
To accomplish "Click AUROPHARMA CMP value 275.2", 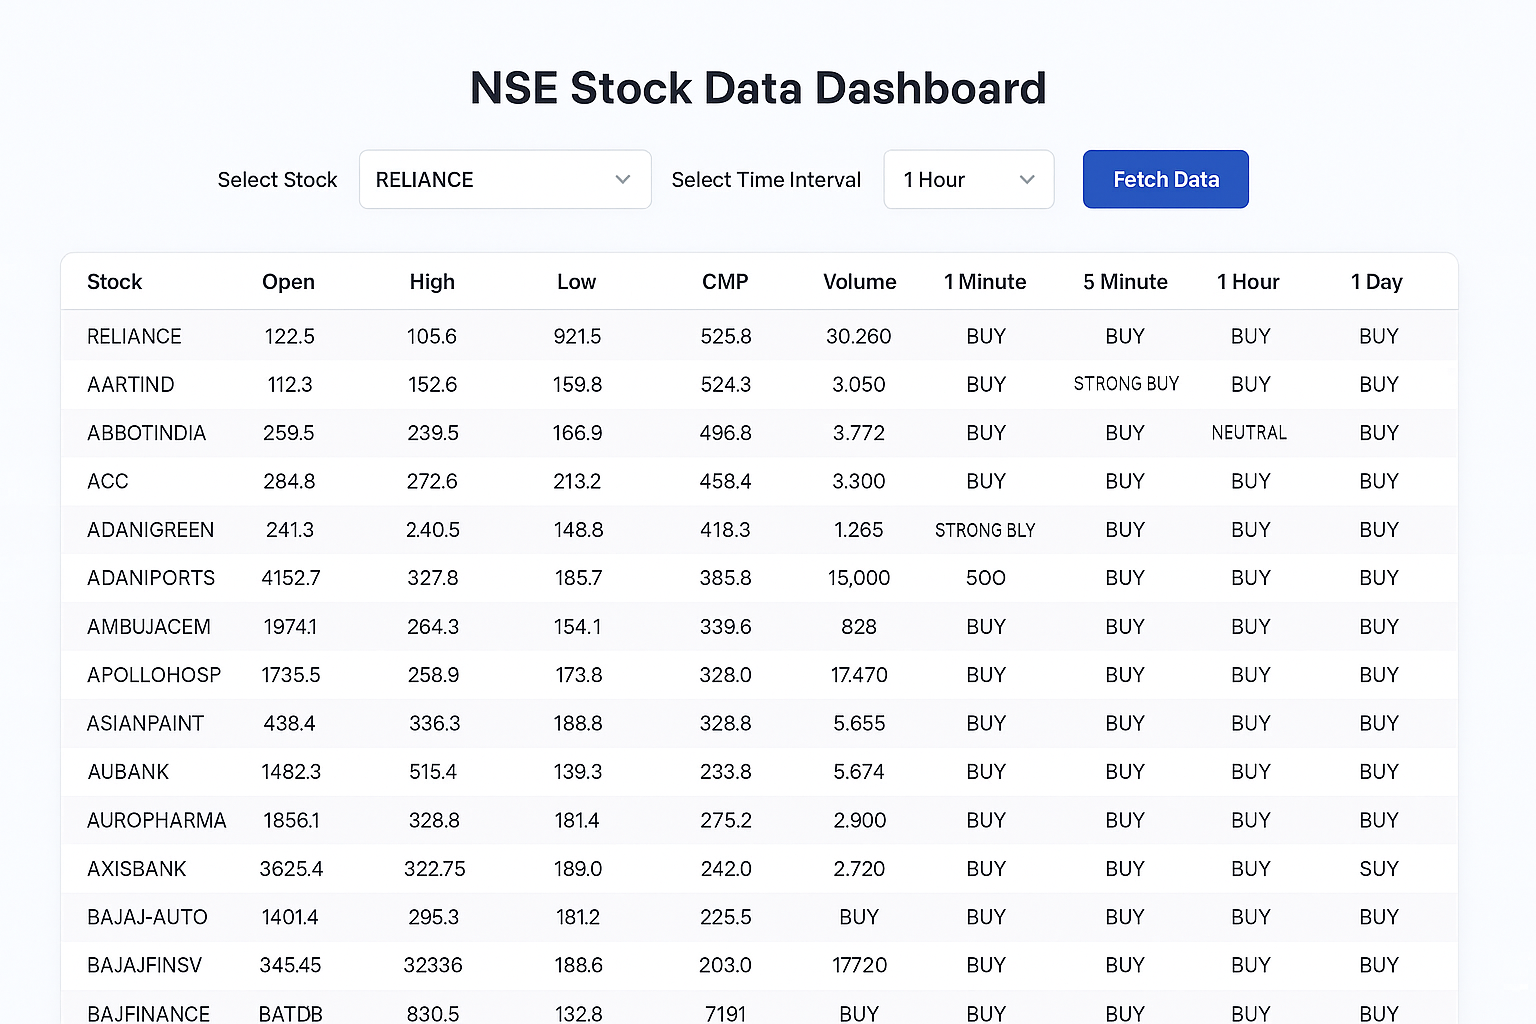I will [x=726, y=820].
